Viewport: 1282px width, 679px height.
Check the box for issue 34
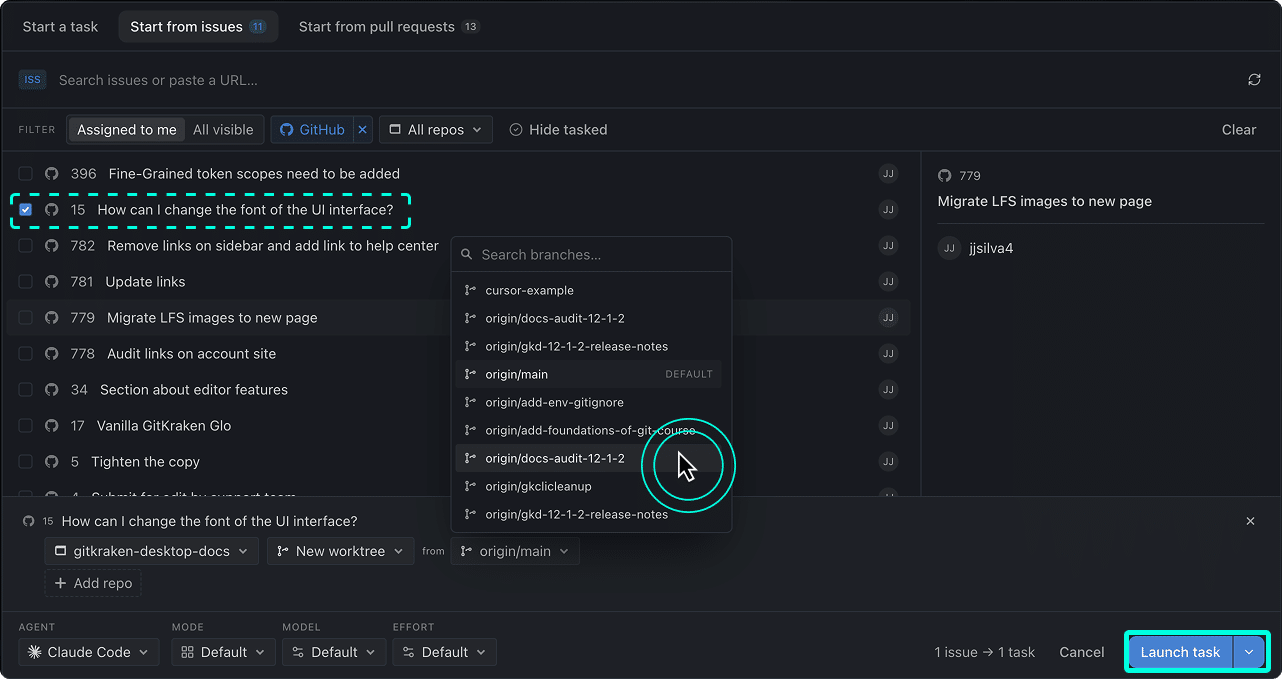[x=26, y=390]
